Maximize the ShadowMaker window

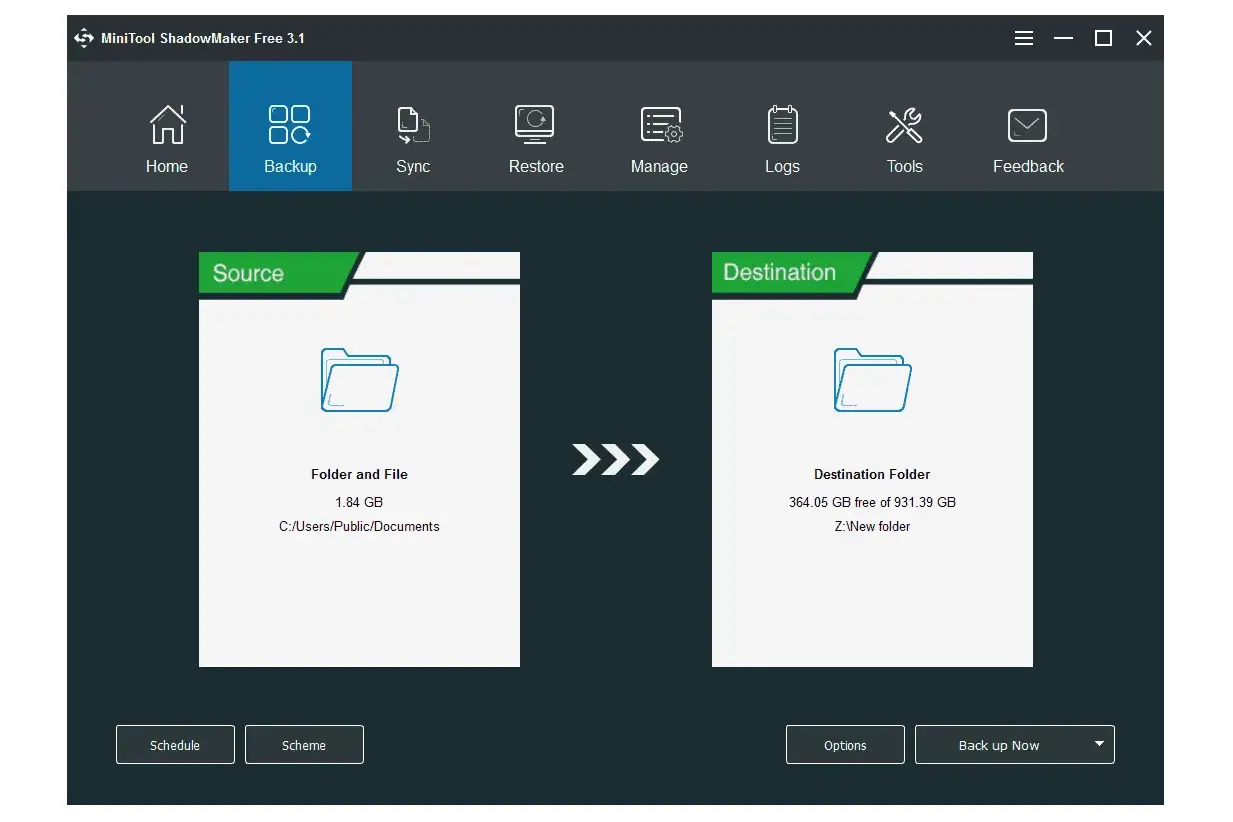[1104, 38]
